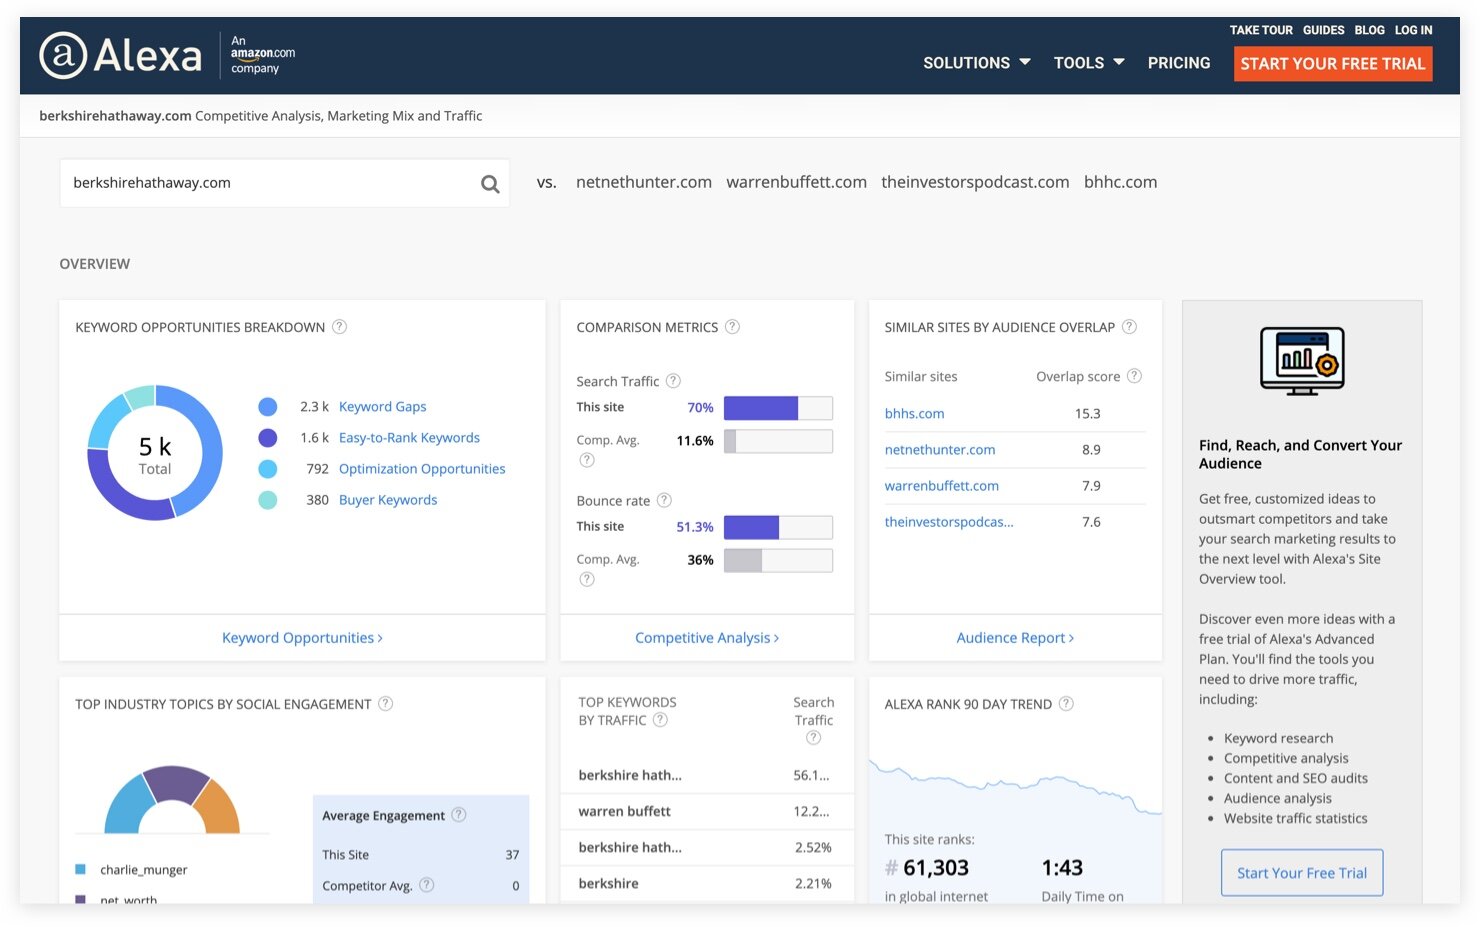Viewport: 1480px width, 927px height.
Task: Open Similar Sites by Audience Overlap help icon
Action: [x=1129, y=327]
